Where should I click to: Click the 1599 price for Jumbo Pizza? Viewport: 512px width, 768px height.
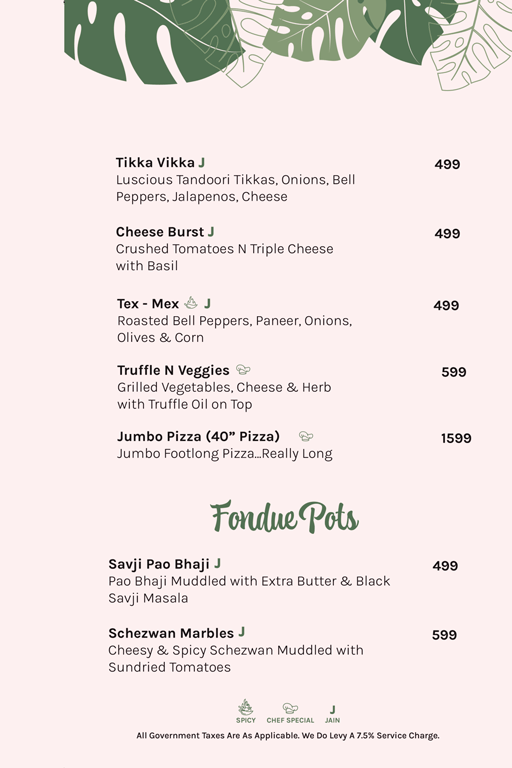point(456,438)
